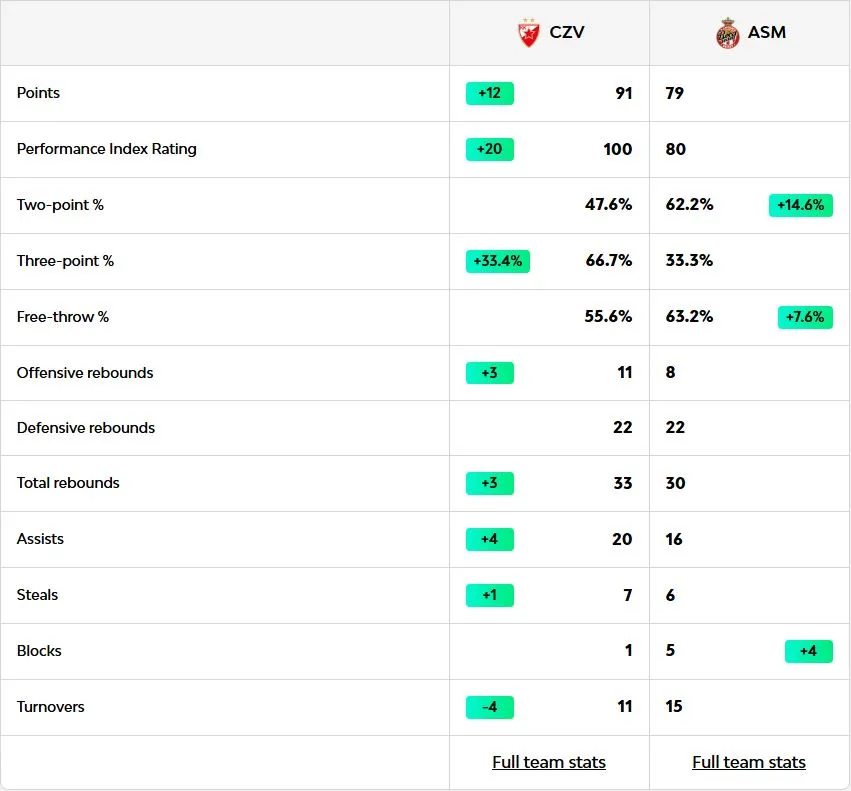The width and height of the screenshot is (851, 791).
Task: Click the CZV team crest icon
Action: (x=528, y=33)
